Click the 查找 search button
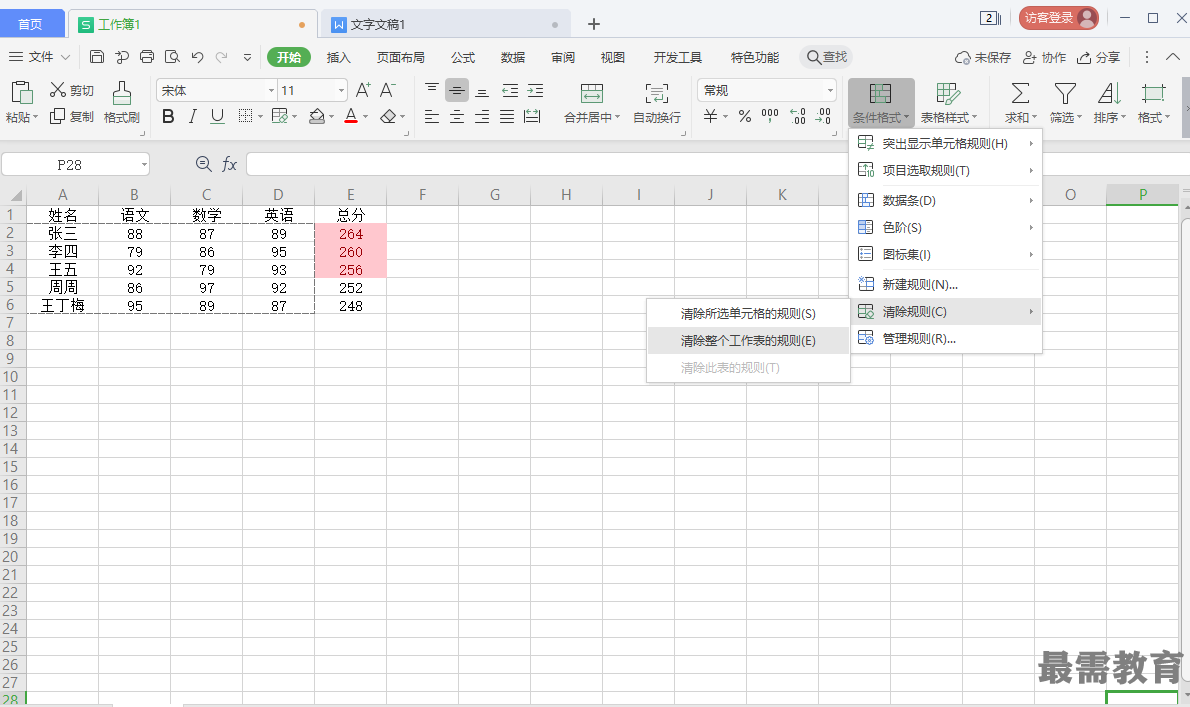 (x=826, y=57)
